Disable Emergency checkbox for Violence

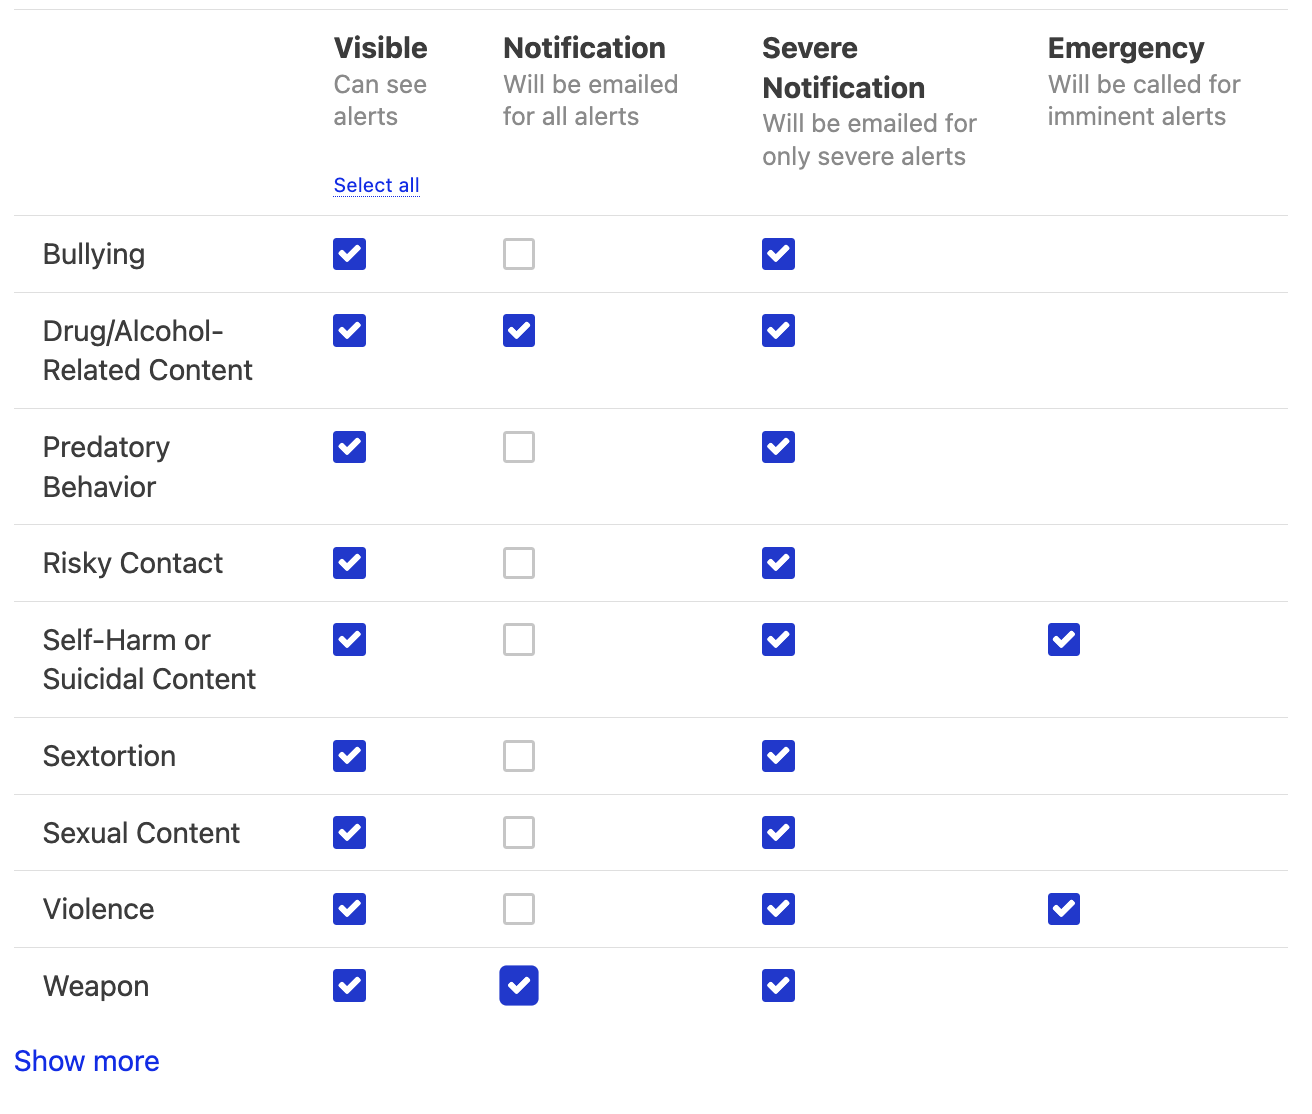pos(1064,909)
